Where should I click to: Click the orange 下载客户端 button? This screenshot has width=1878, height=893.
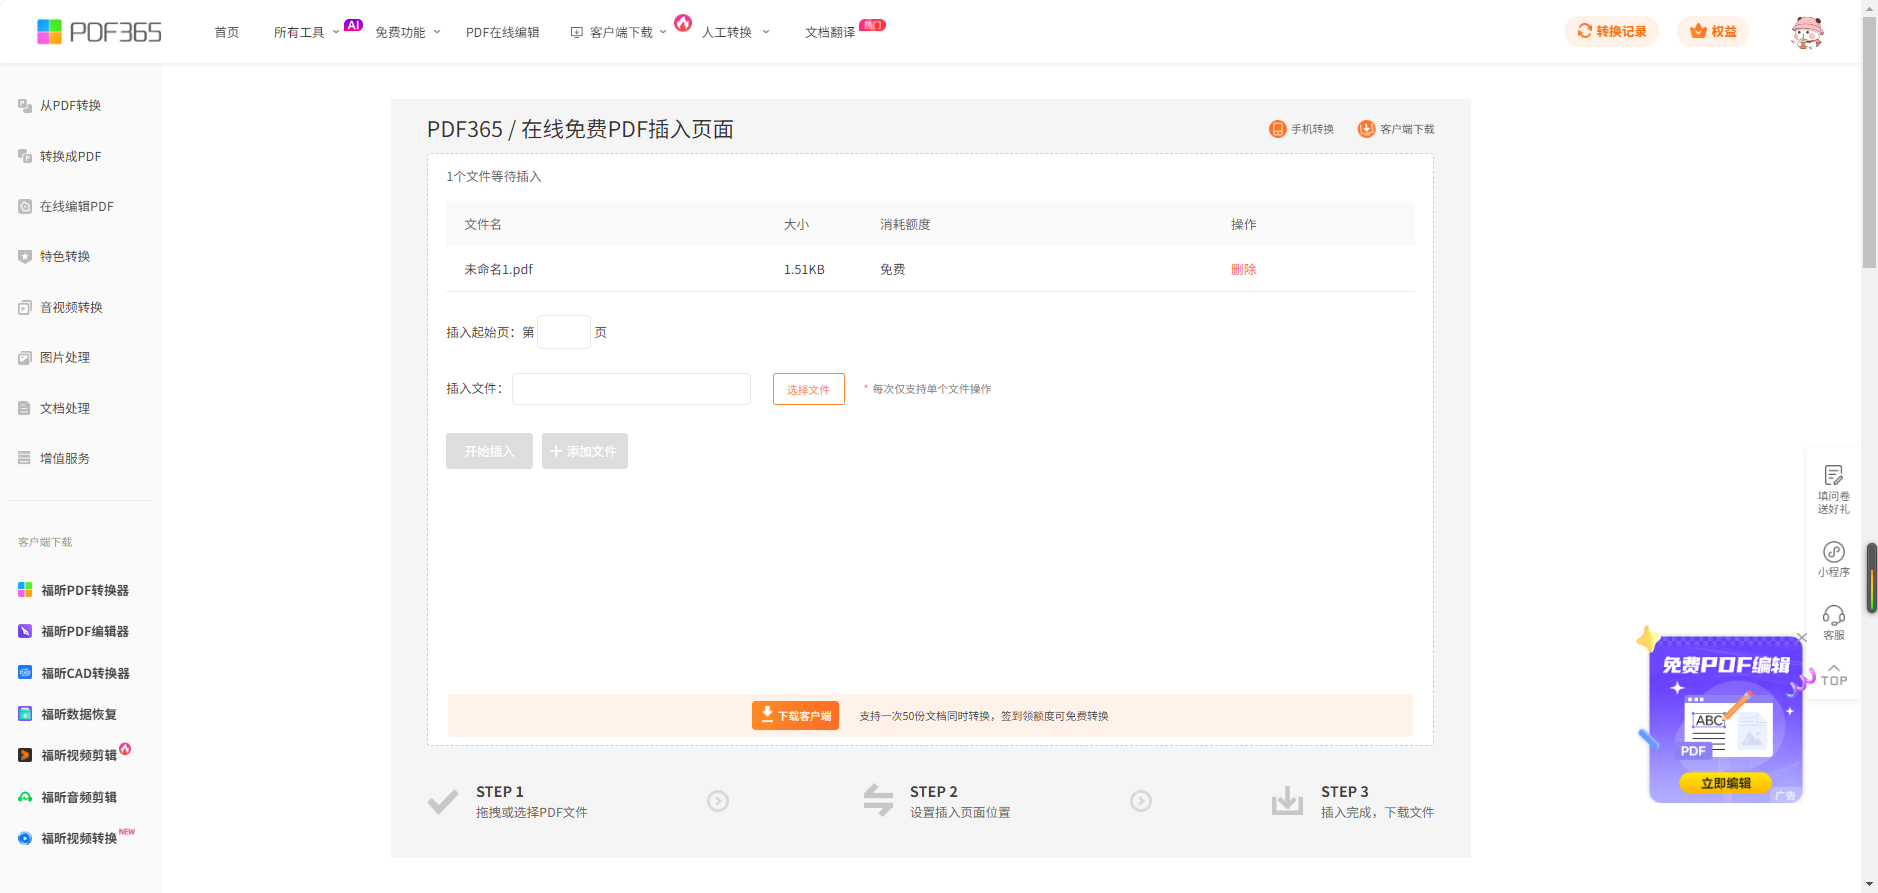pos(795,716)
